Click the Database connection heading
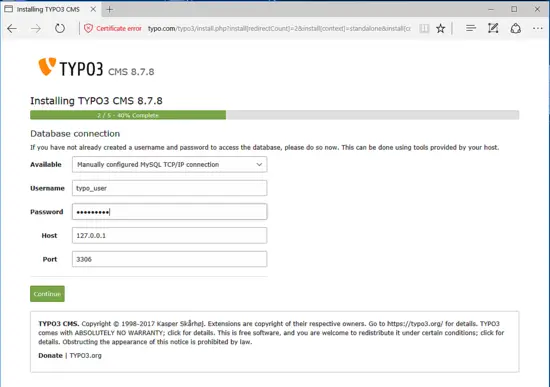The image size is (550, 387). [75, 134]
